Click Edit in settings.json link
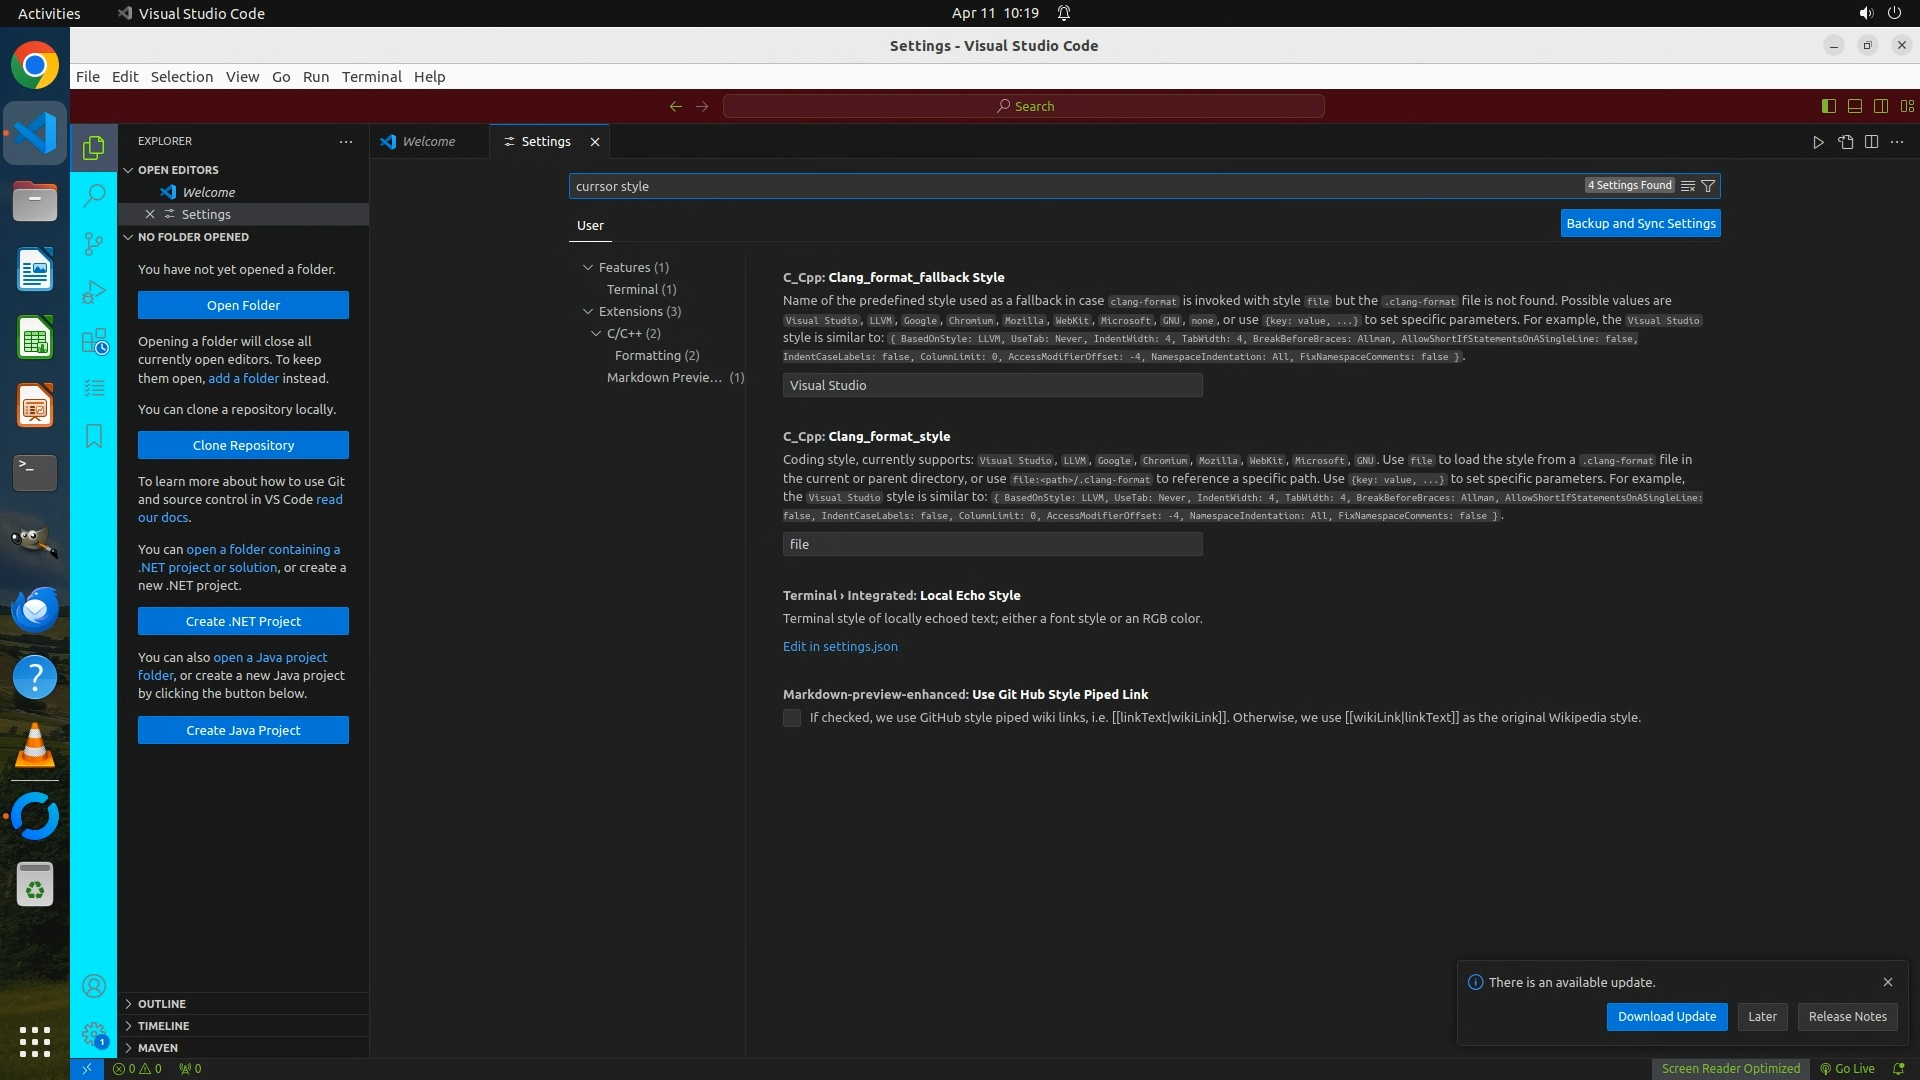The image size is (1920, 1080). coord(840,646)
